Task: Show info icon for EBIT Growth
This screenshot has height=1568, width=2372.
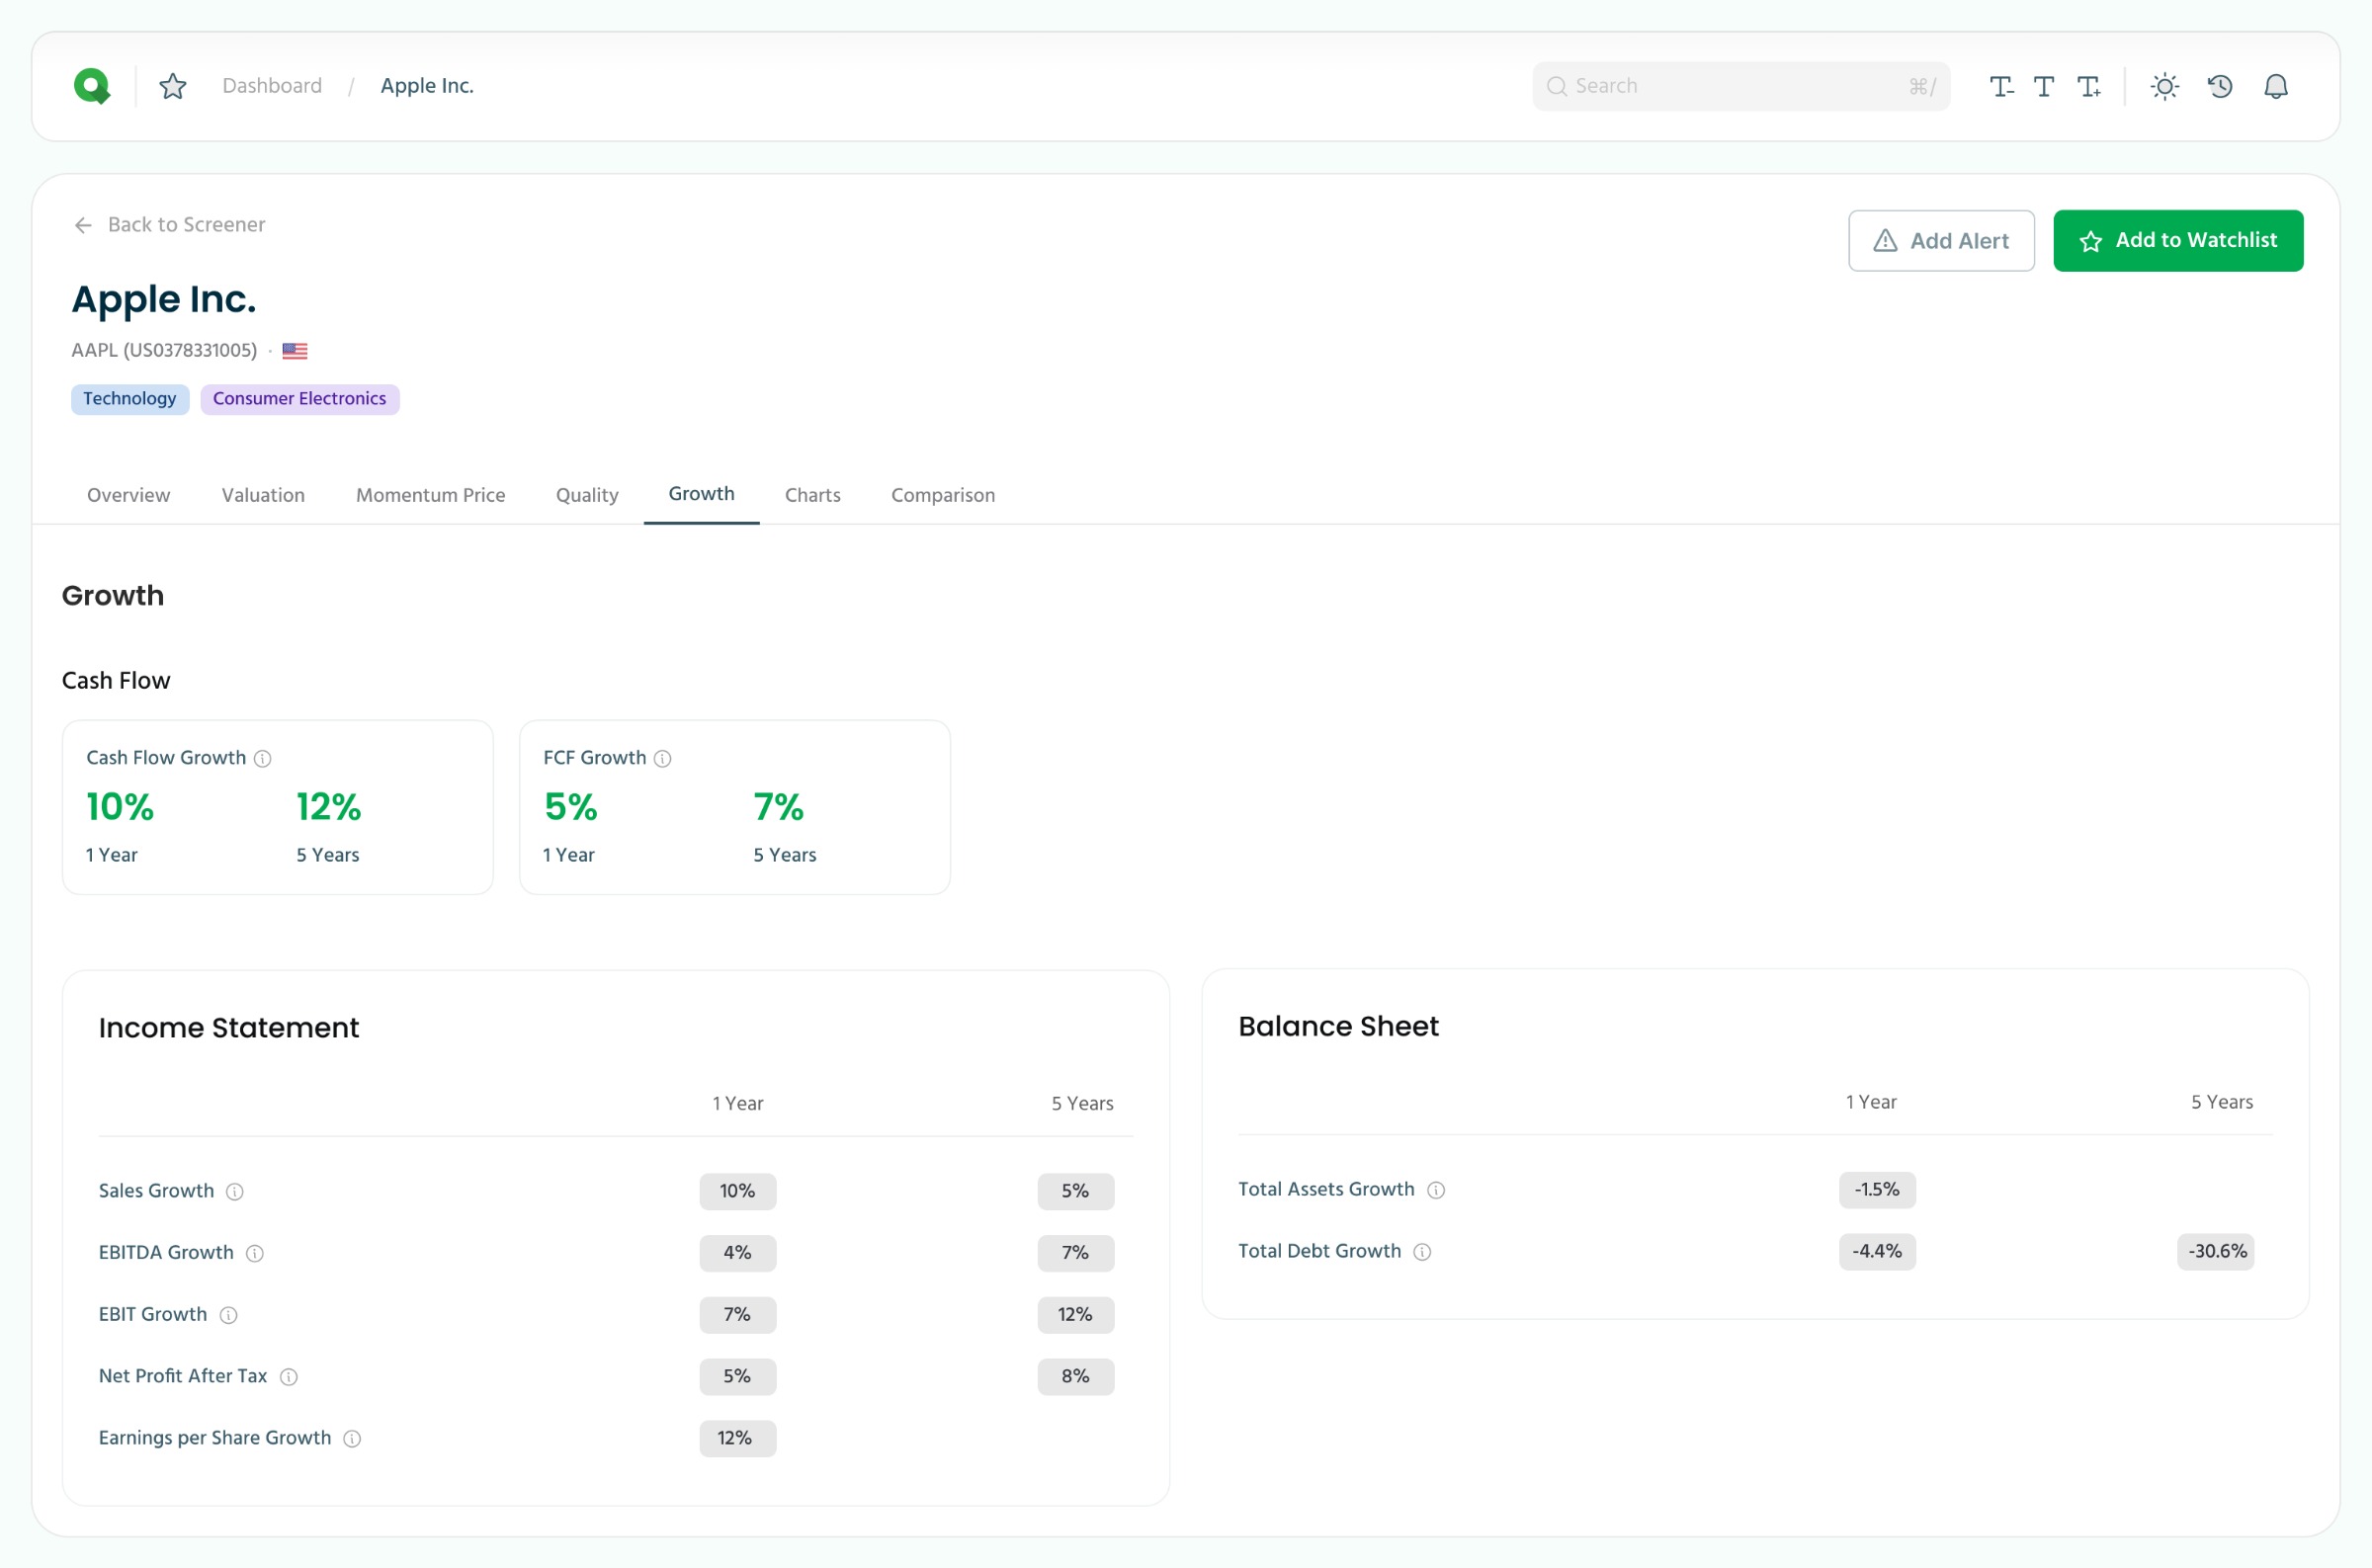Action: (229, 1316)
